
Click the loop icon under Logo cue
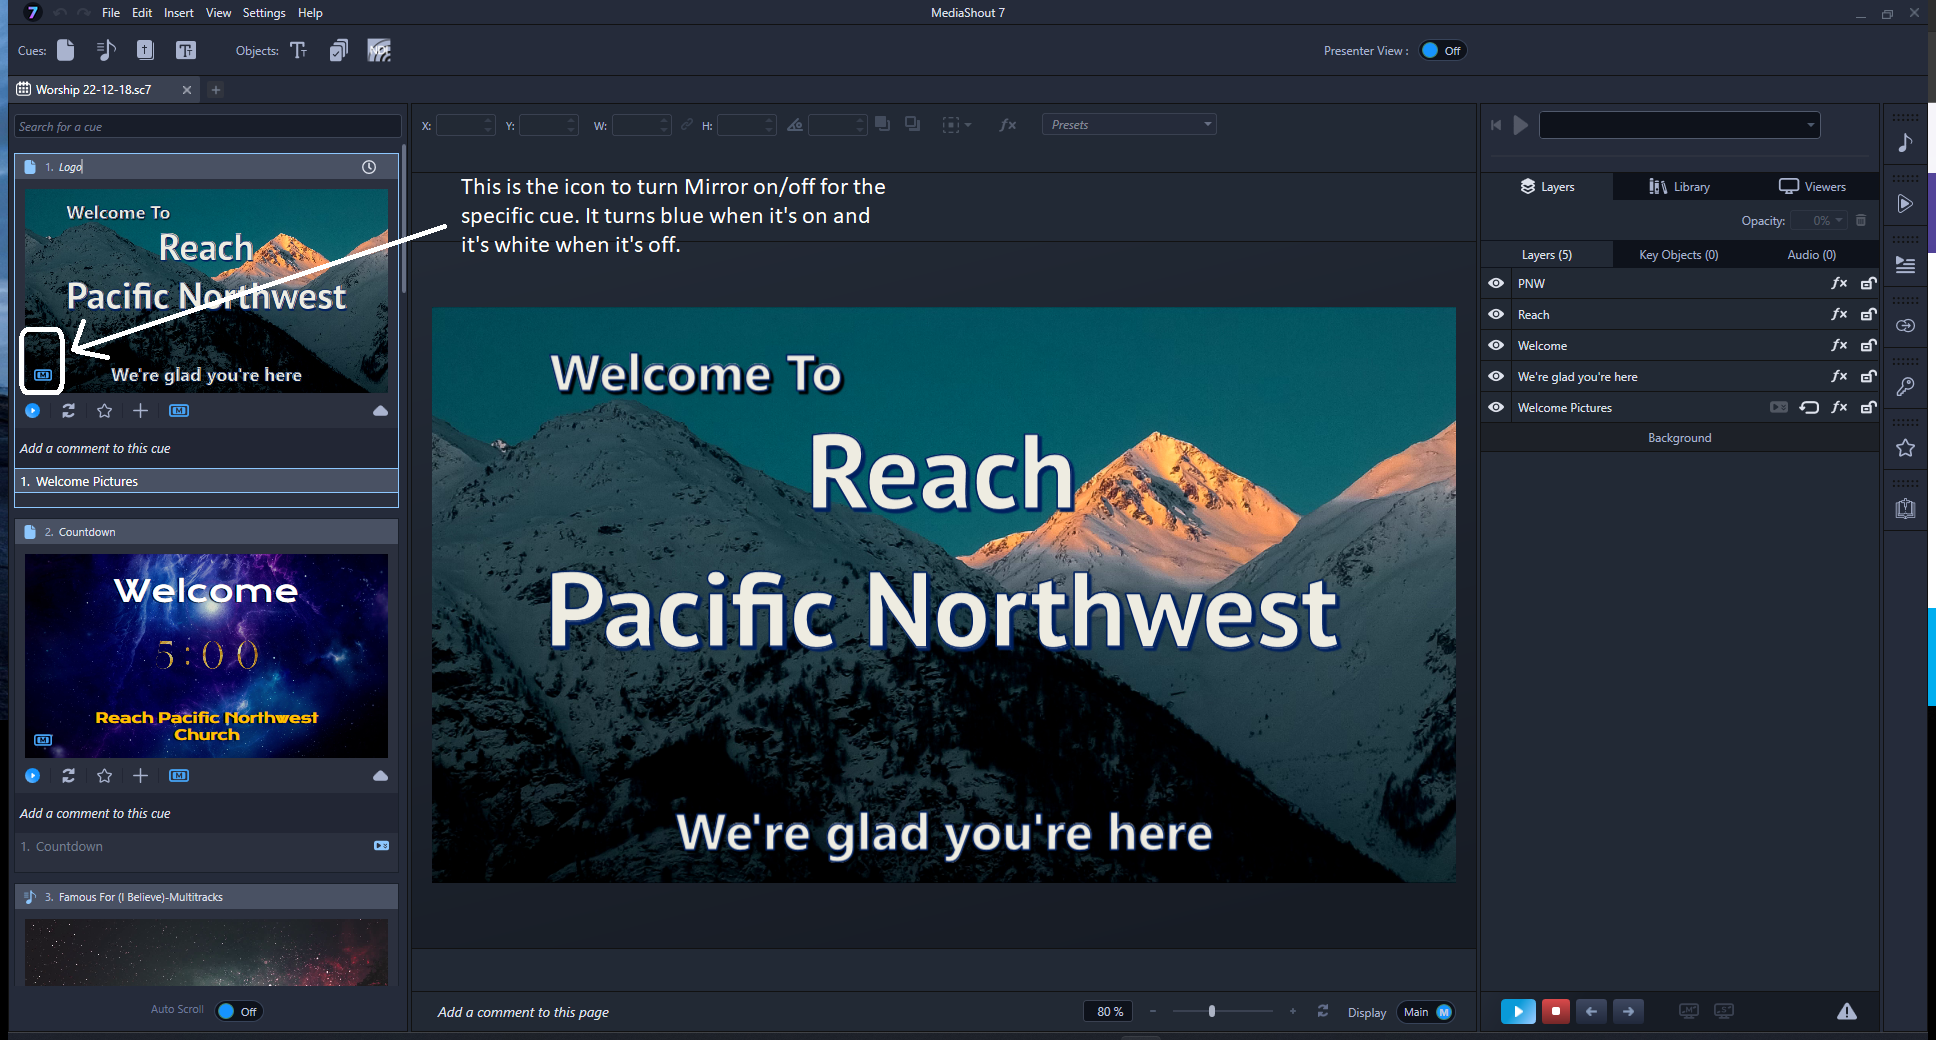point(68,411)
